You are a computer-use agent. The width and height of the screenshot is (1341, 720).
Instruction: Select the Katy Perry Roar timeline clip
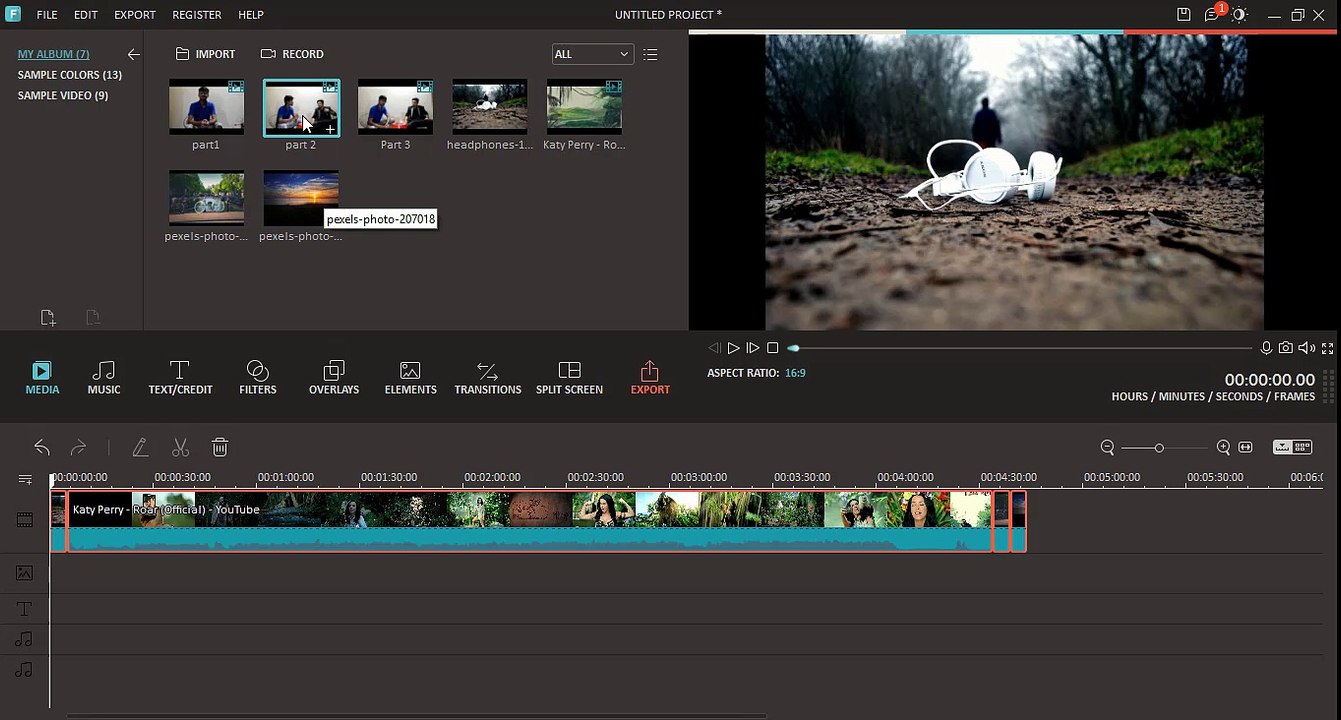[x=529, y=521]
